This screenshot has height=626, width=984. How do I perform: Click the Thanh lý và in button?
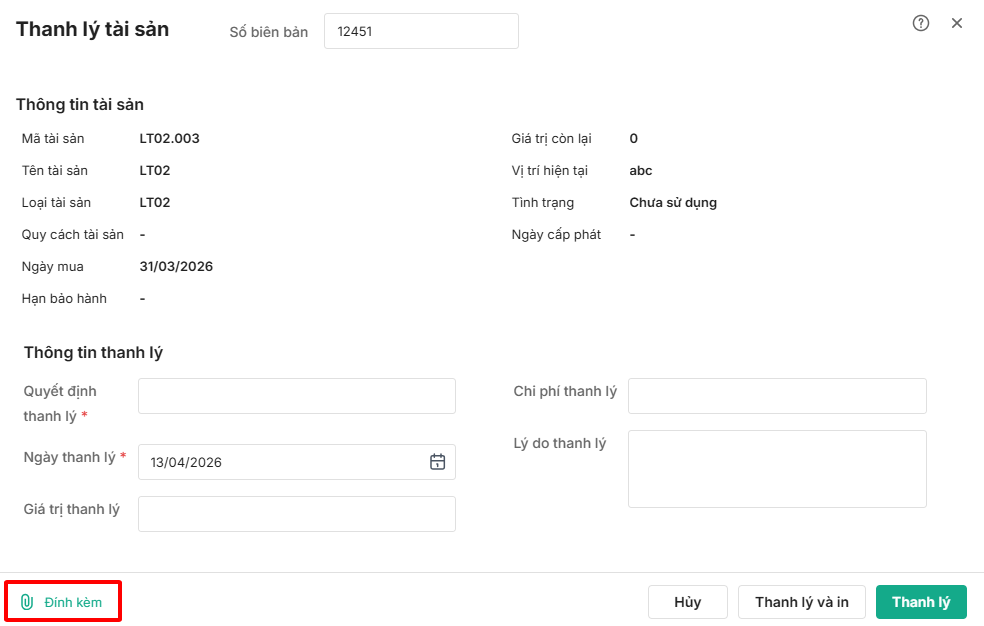[x=802, y=602]
